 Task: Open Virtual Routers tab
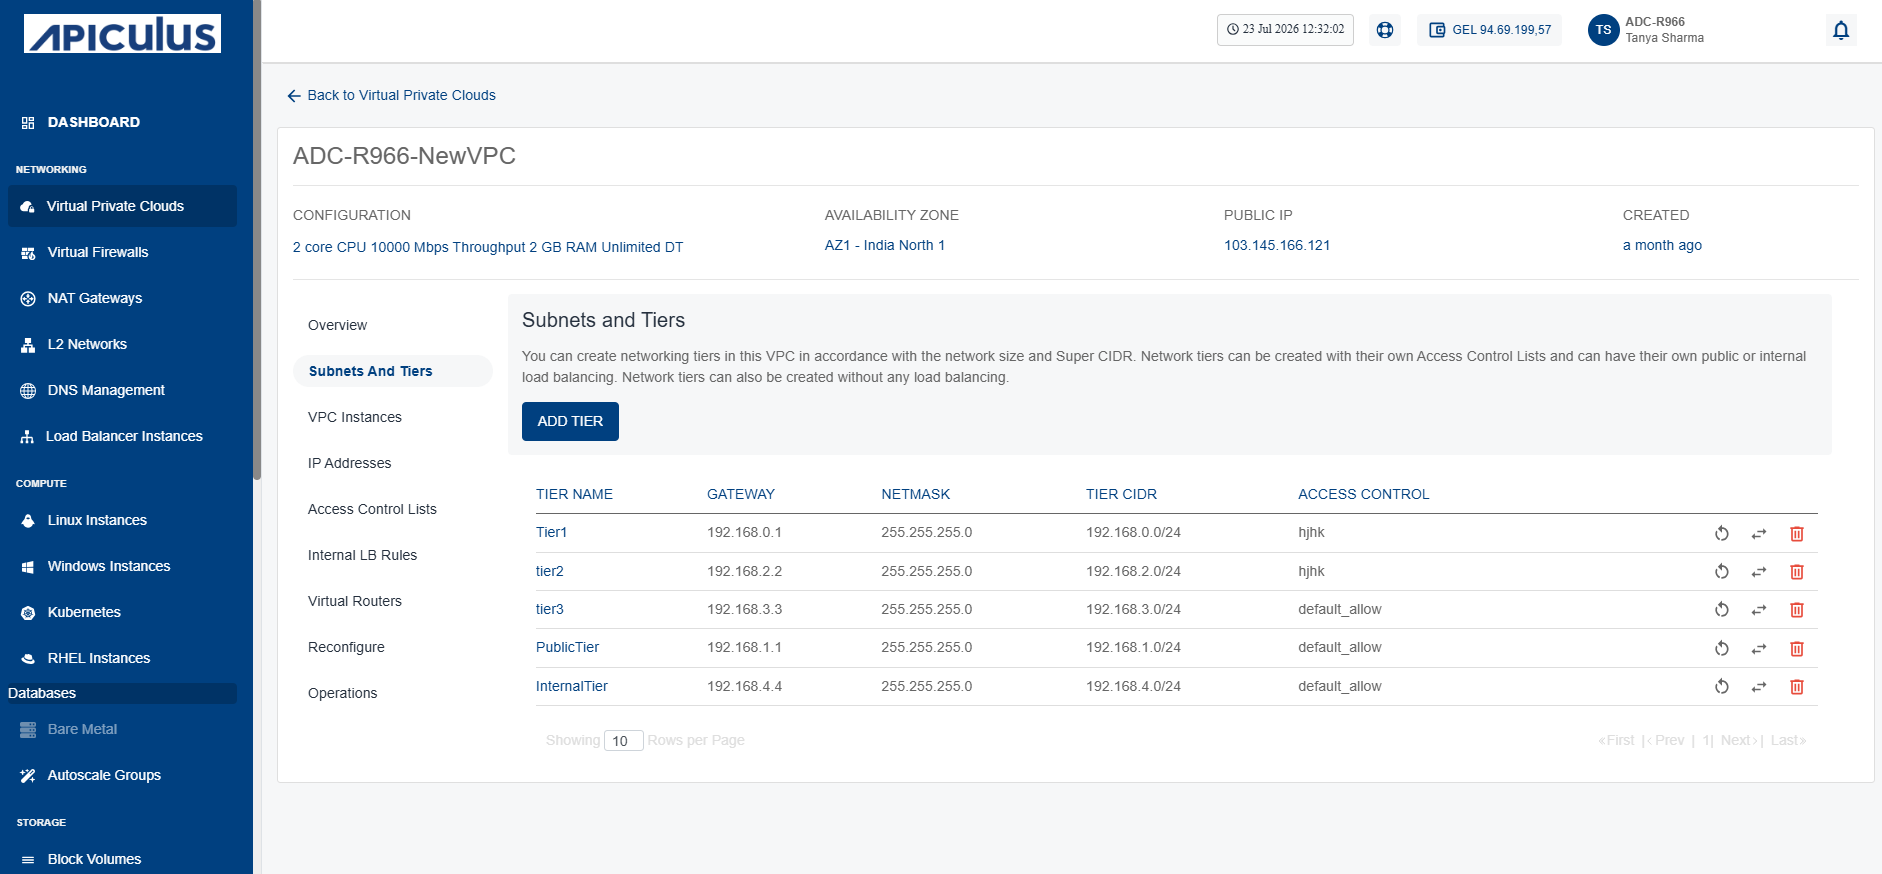[355, 601]
